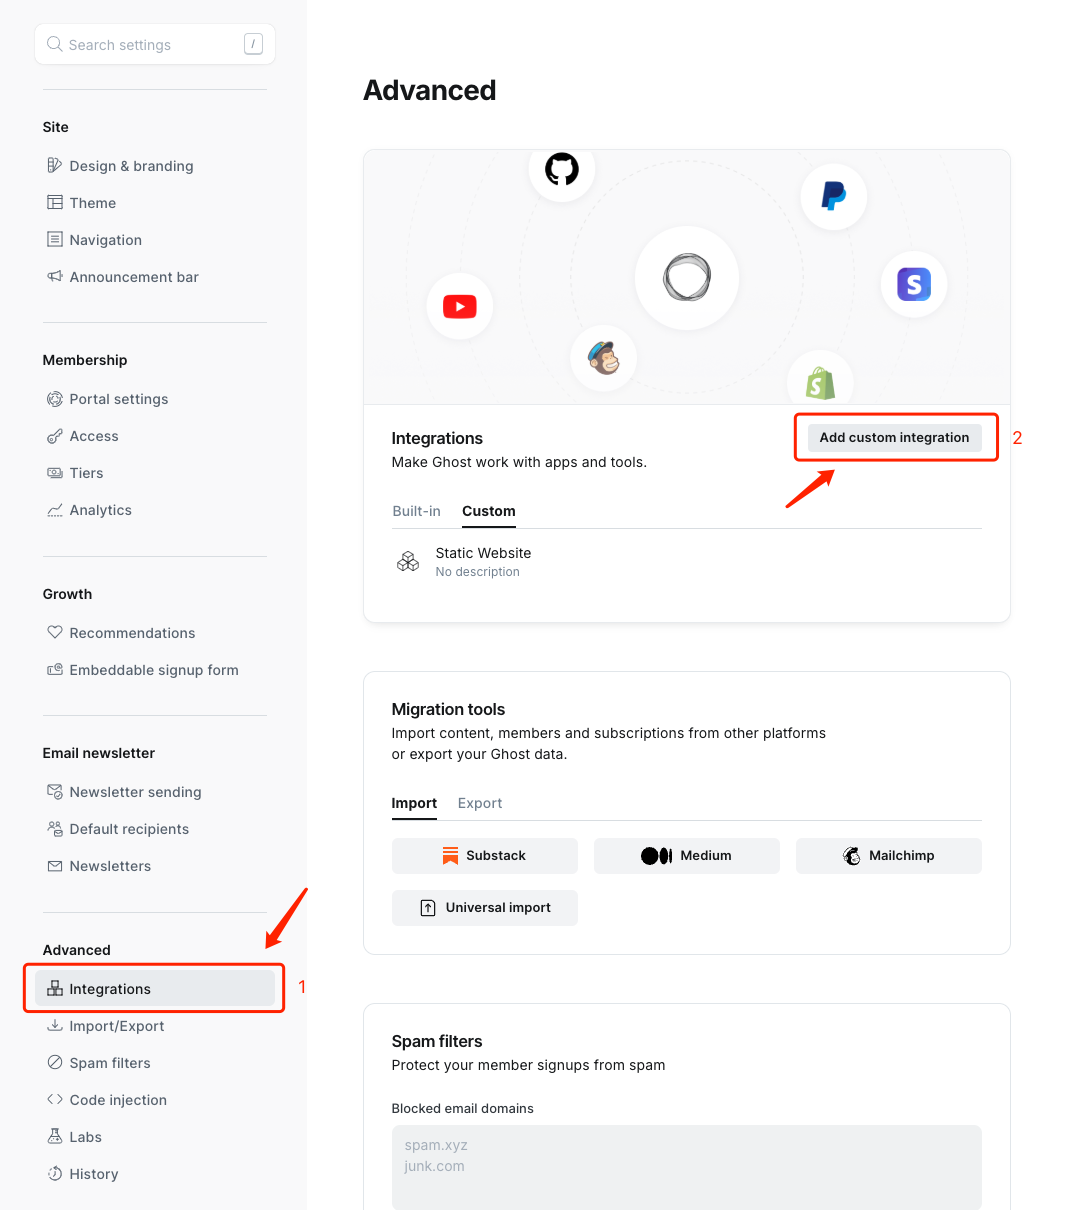Click the Add custom integration button
This screenshot has height=1210, width=1089.
pos(894,437)
